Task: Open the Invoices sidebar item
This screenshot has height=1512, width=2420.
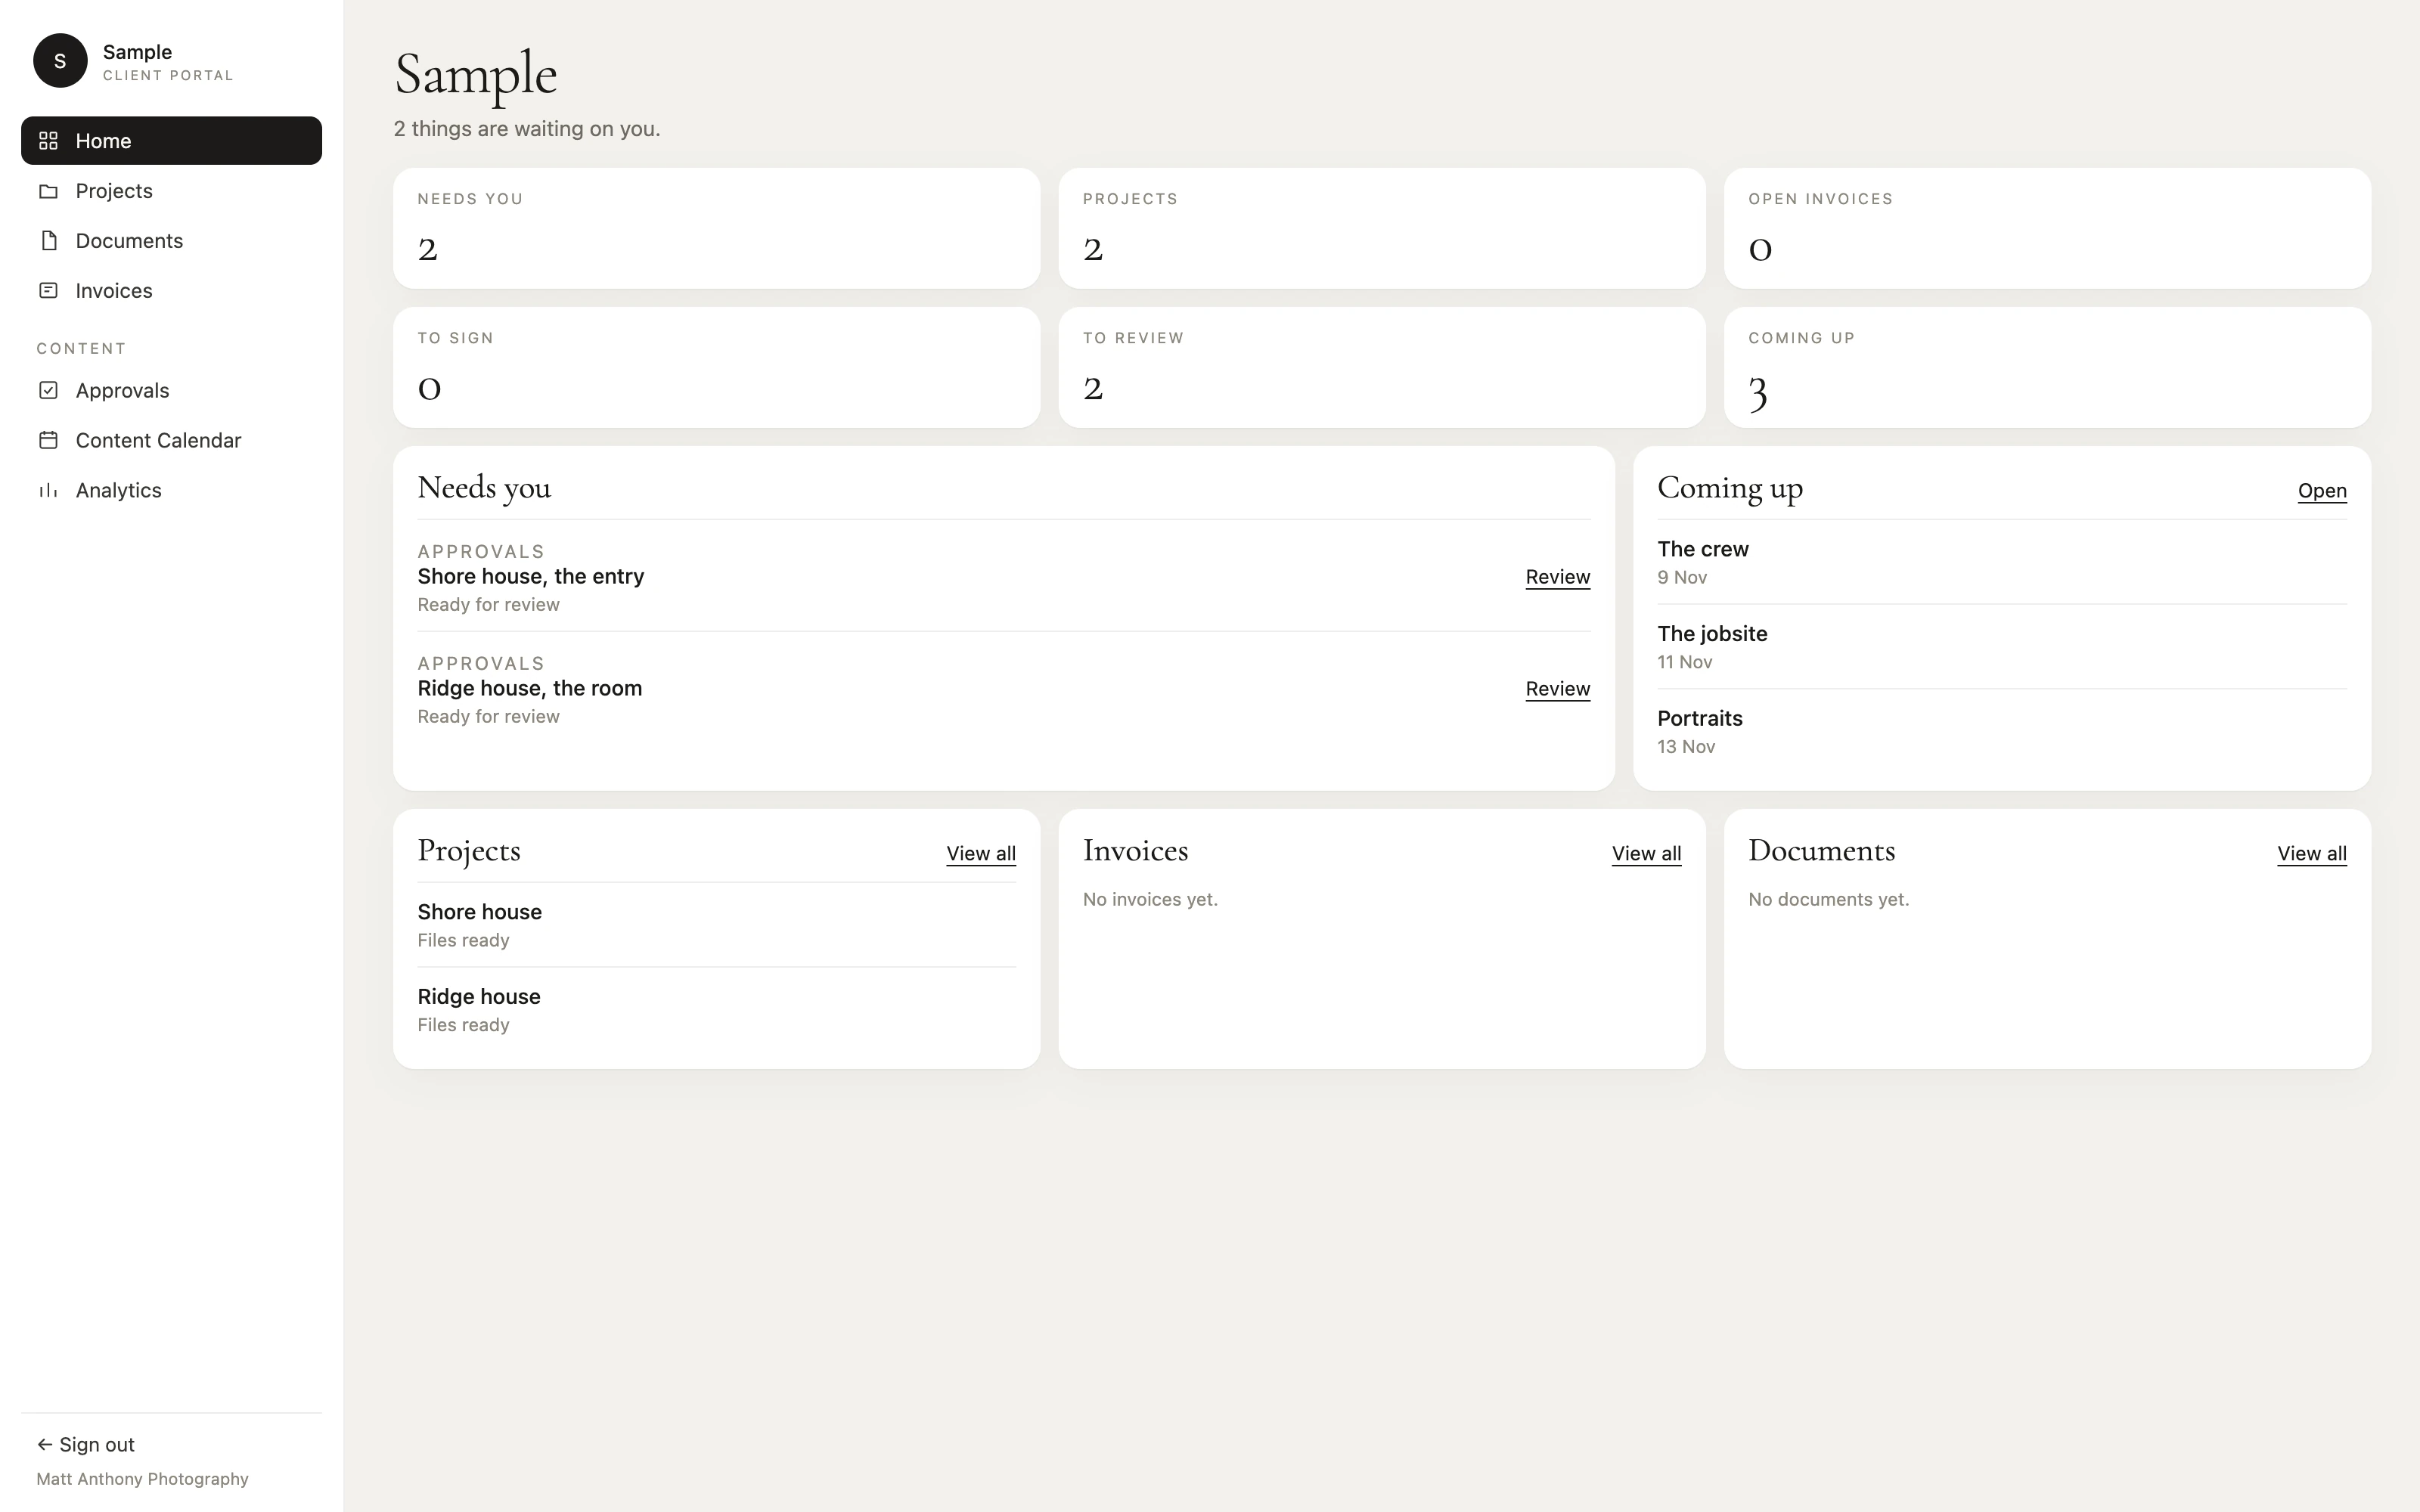Action: click(x=171, y=291)
